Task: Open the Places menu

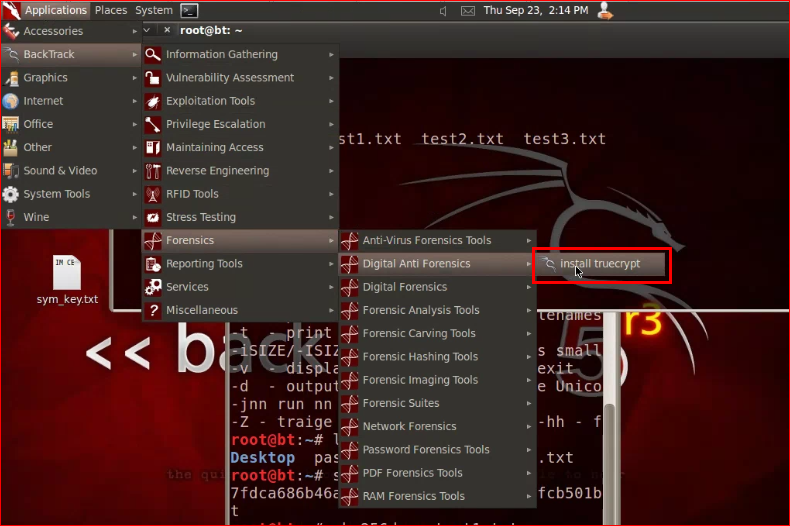Action: [x=111, y=10]
